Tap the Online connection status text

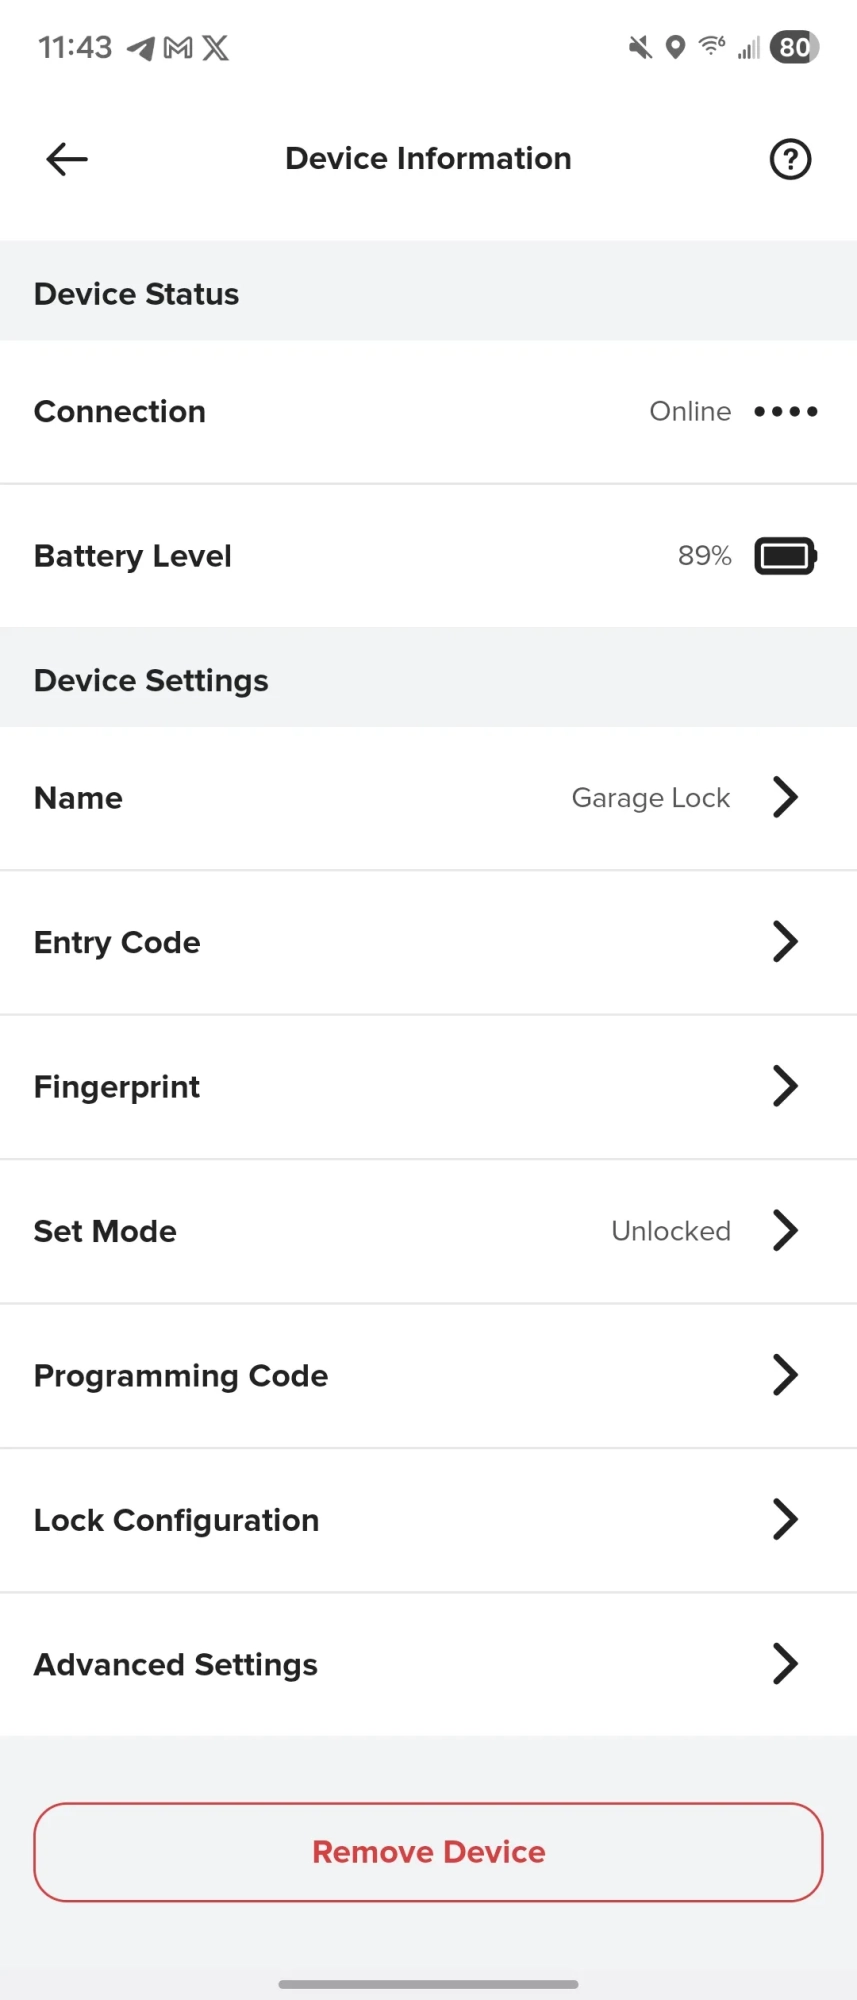click(x=690, y=411)
